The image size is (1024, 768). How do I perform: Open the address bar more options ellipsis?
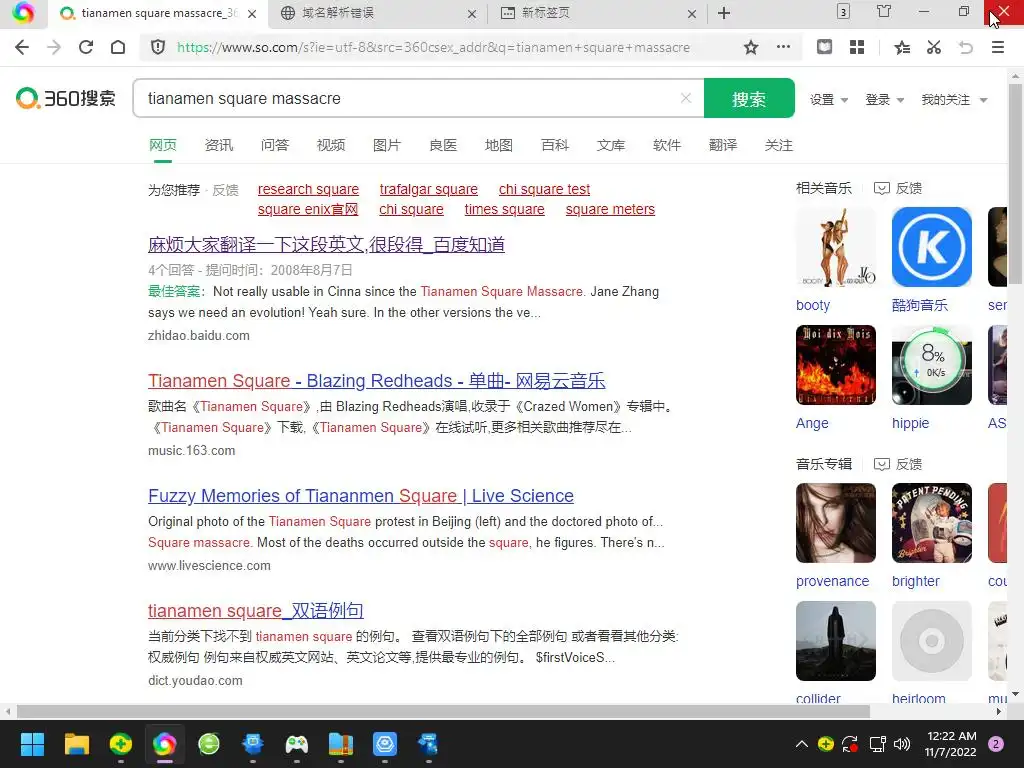click(783, 46)
